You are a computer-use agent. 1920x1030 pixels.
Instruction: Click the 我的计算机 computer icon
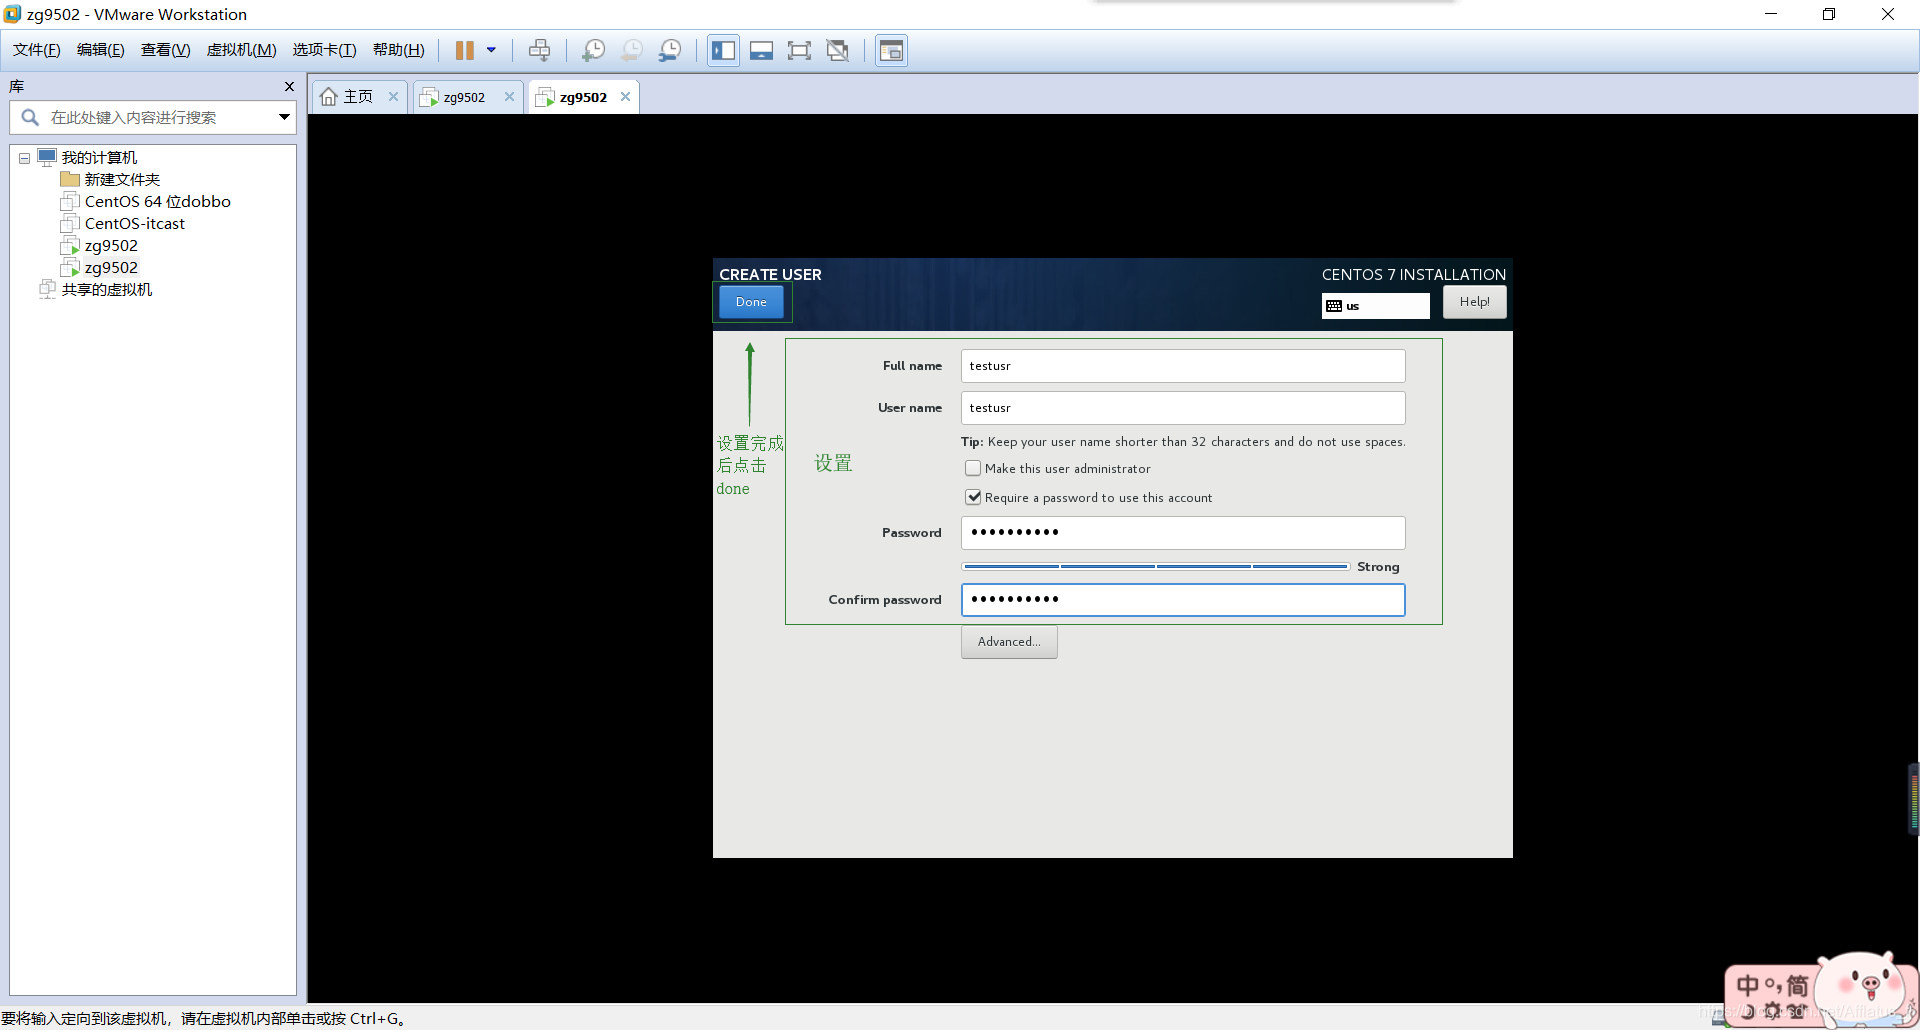point(47,157)
